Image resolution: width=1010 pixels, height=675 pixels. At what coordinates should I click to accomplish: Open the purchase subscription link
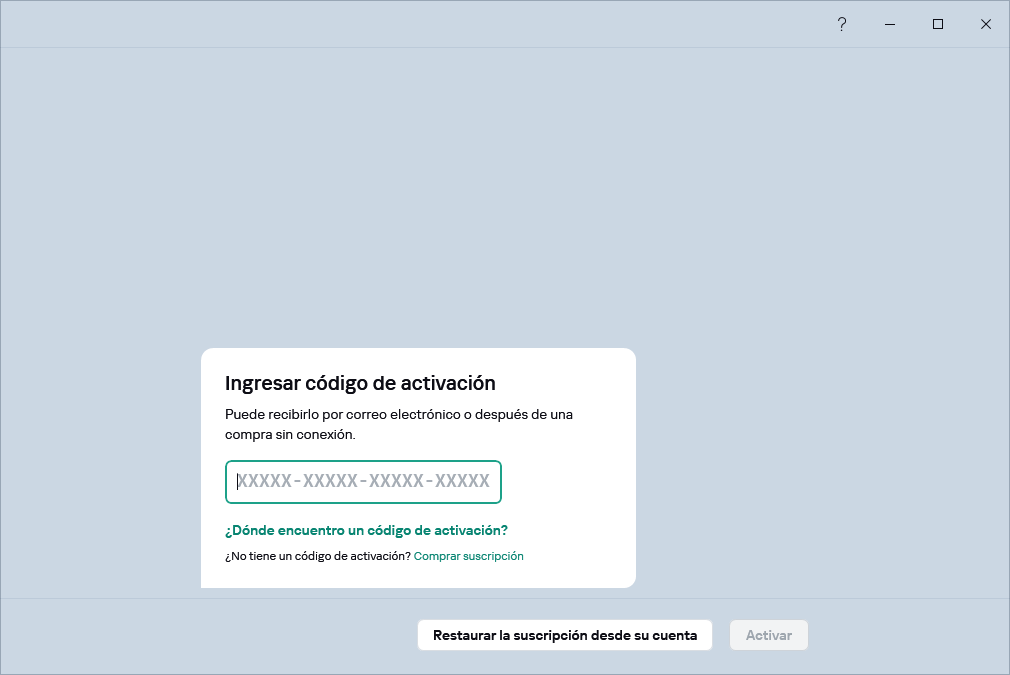pyautogui.click(x=467, y=555)
